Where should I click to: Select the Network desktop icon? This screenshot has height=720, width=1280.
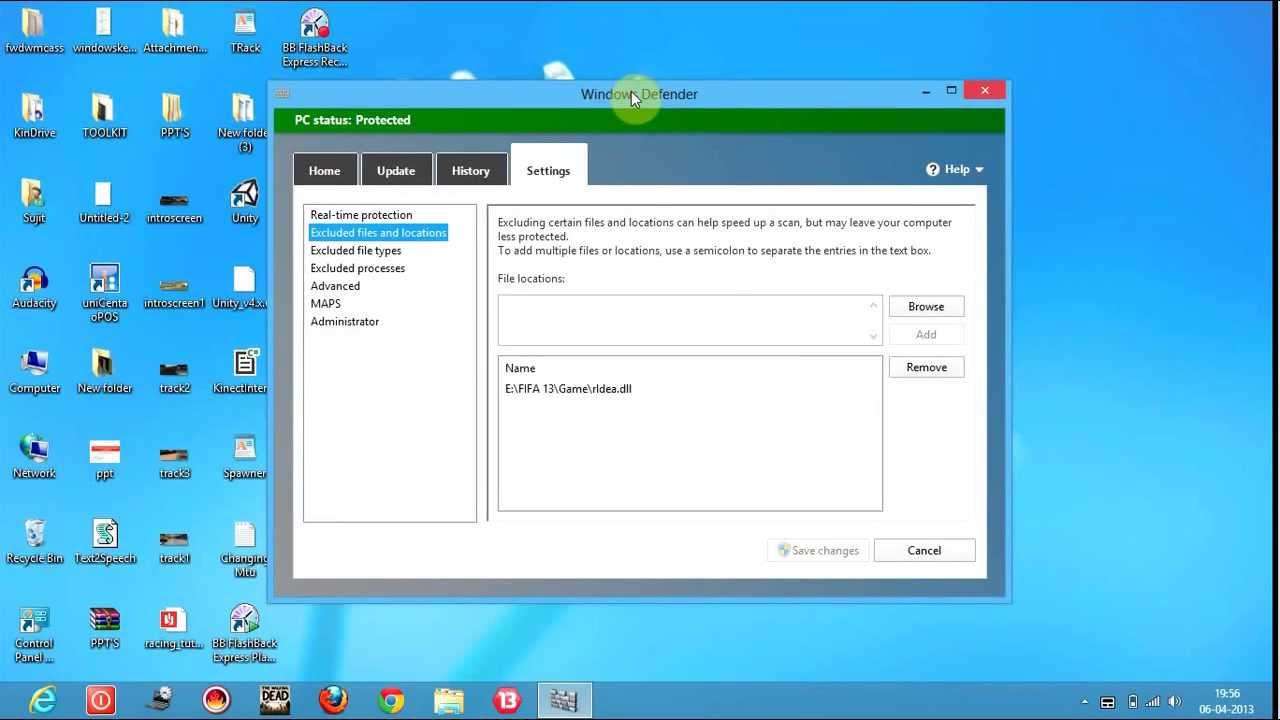click(x=34, y=457)
